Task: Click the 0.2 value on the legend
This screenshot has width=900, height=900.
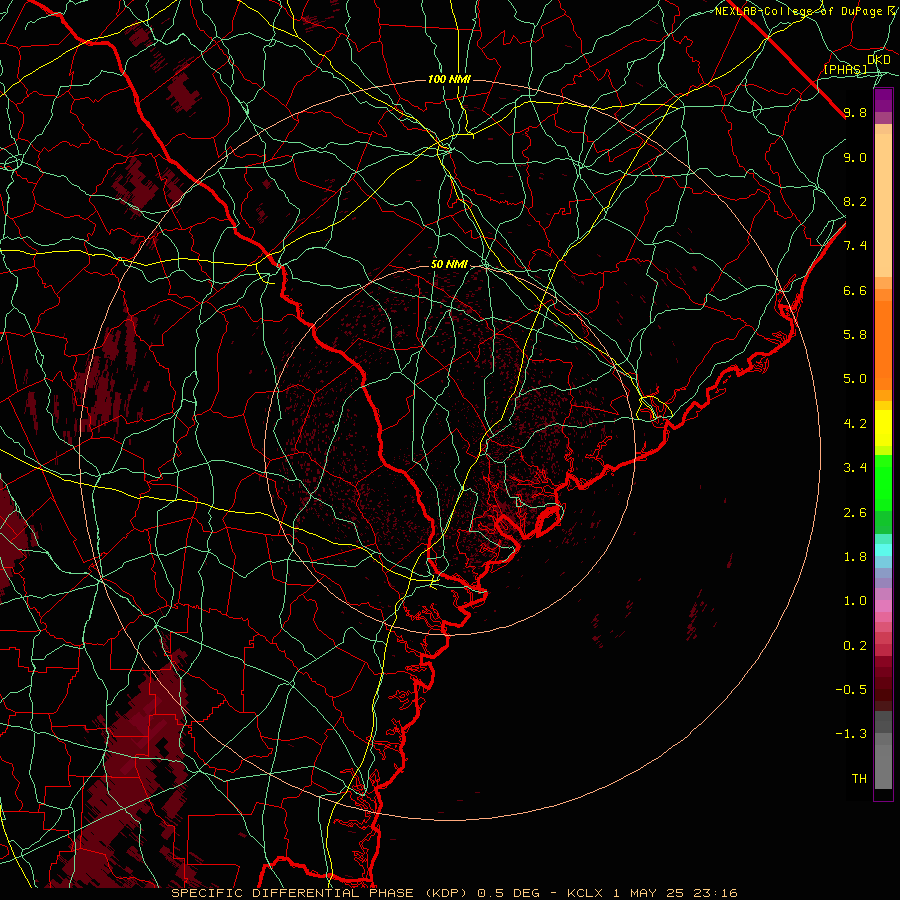Action: coord(855,646)
